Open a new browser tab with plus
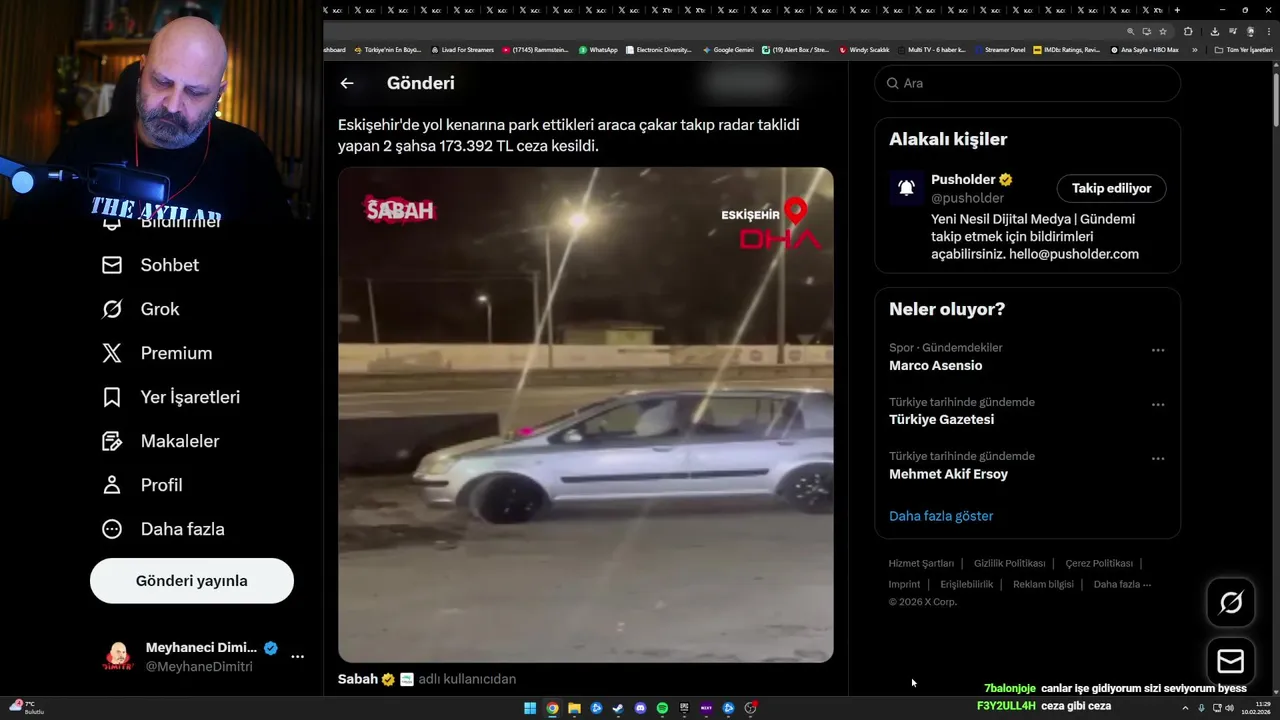 click(1176, 10)
